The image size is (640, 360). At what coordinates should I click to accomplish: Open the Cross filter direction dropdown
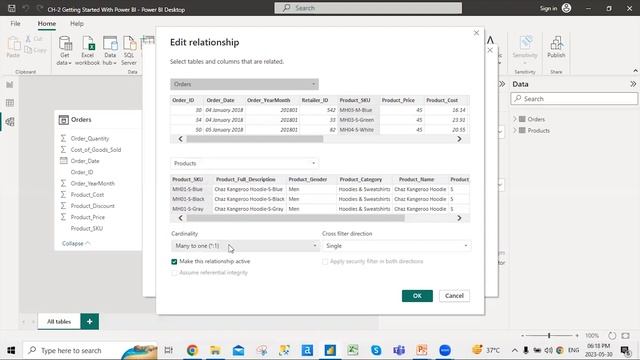click(396, 246)
